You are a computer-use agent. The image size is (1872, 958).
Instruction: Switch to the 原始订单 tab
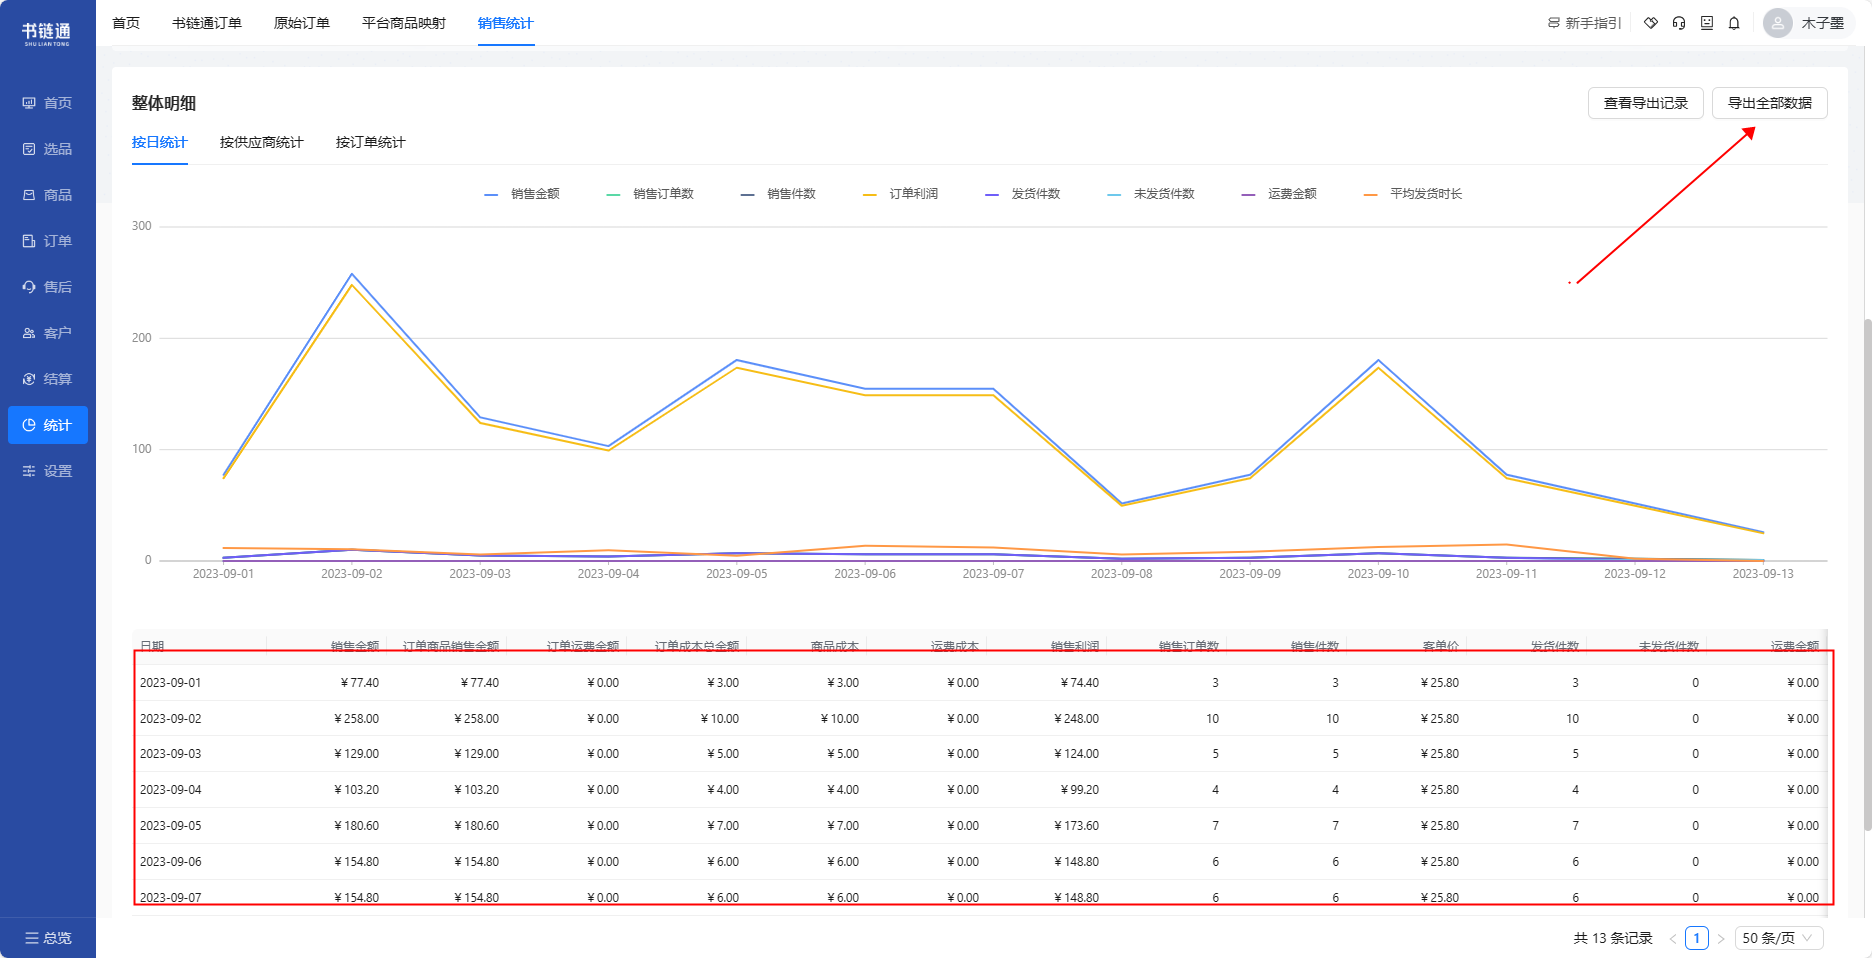[x=302, y=23]
